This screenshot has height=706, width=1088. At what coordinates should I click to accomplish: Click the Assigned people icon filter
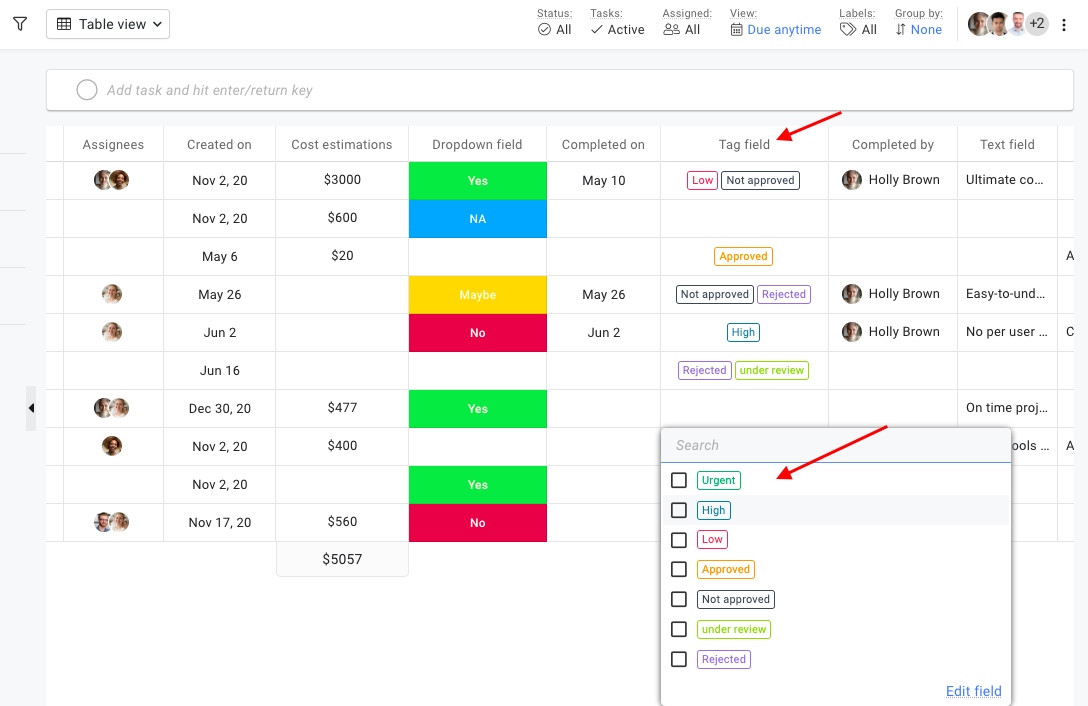pos(671,30)
